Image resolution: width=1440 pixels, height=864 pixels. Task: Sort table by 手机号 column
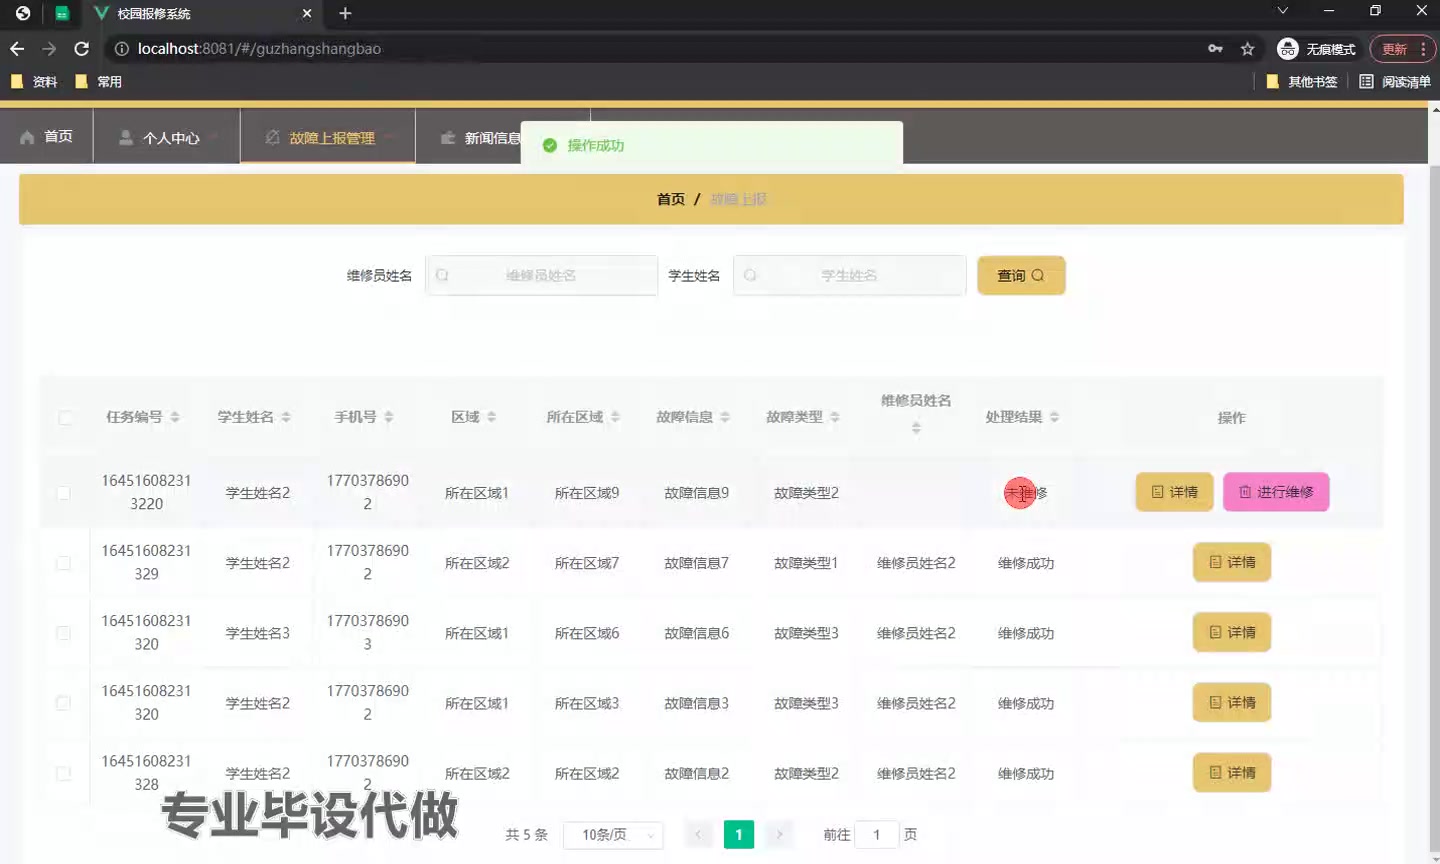[389, 417]
